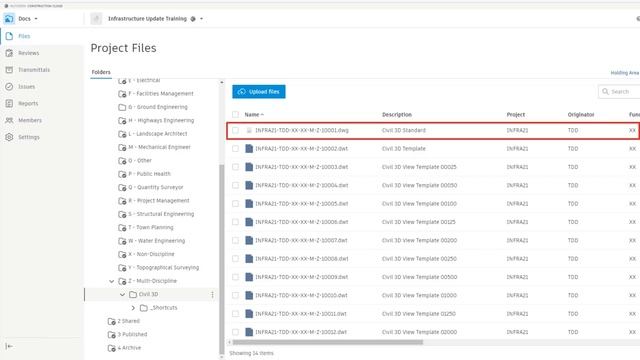640x360 pixels.
Task: Click file icon of 10005.dwt
Action: click(249, 204)
